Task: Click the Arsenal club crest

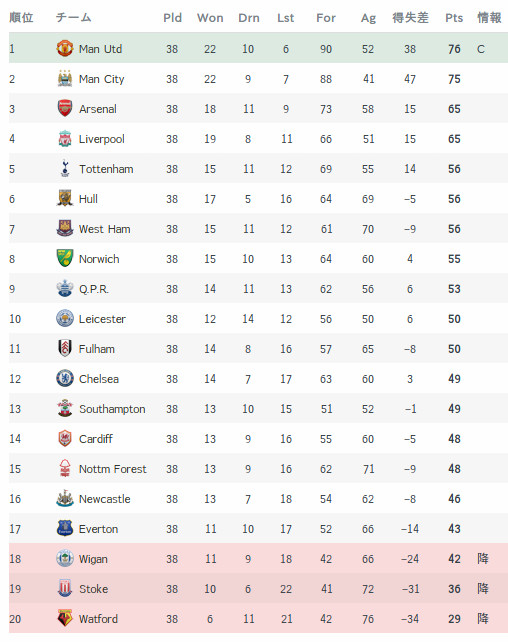Action: pyautogui.click(x=65, y=109)
